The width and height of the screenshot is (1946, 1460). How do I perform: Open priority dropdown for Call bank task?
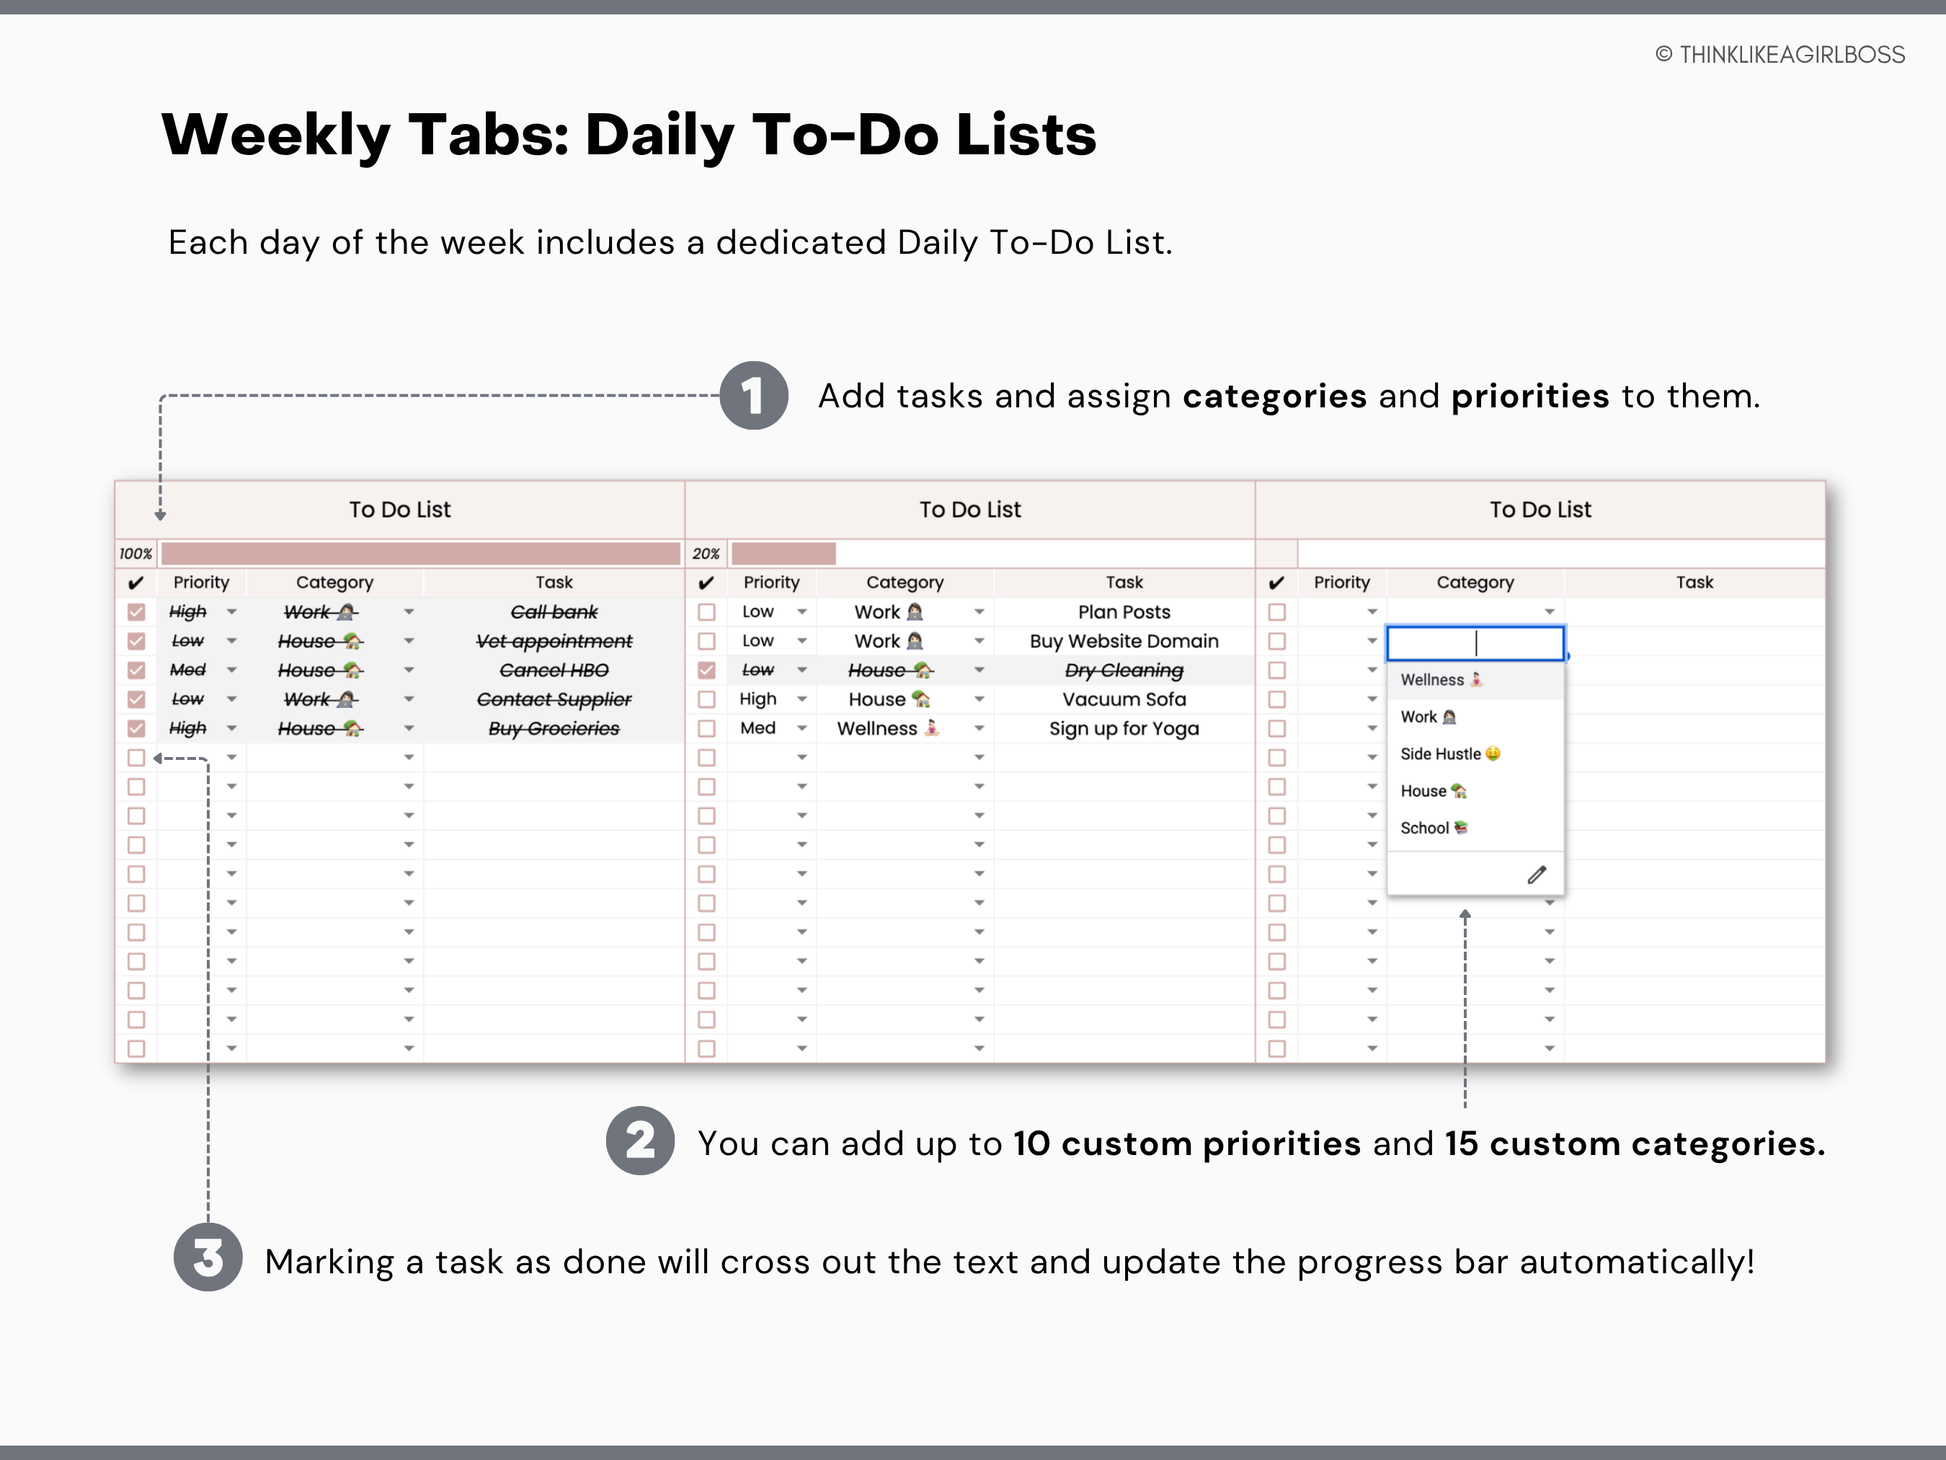pyautogui.click(x=231, y=612)
